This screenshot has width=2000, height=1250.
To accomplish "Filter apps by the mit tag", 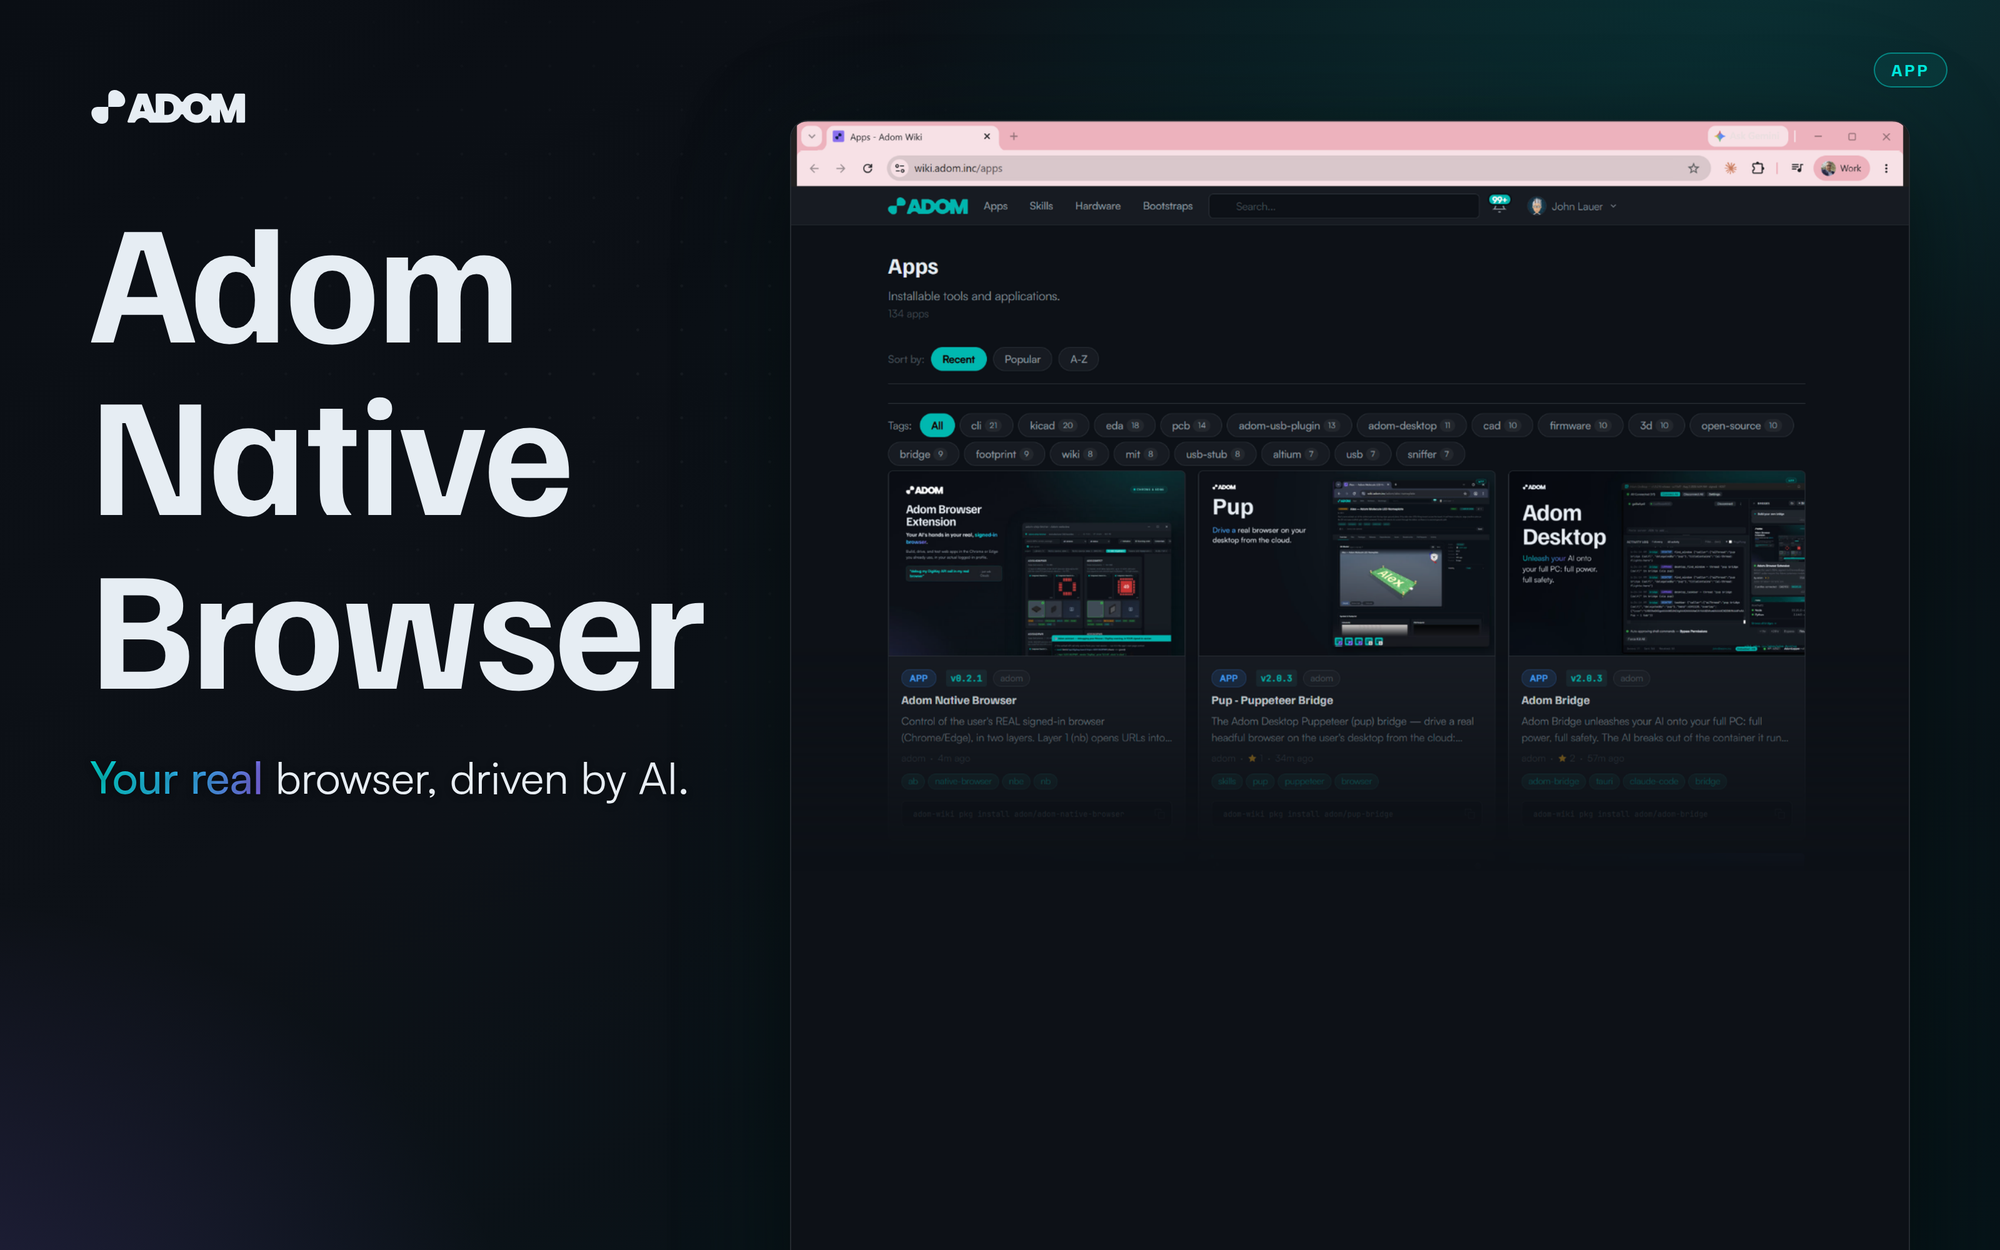I will 1140,455.
